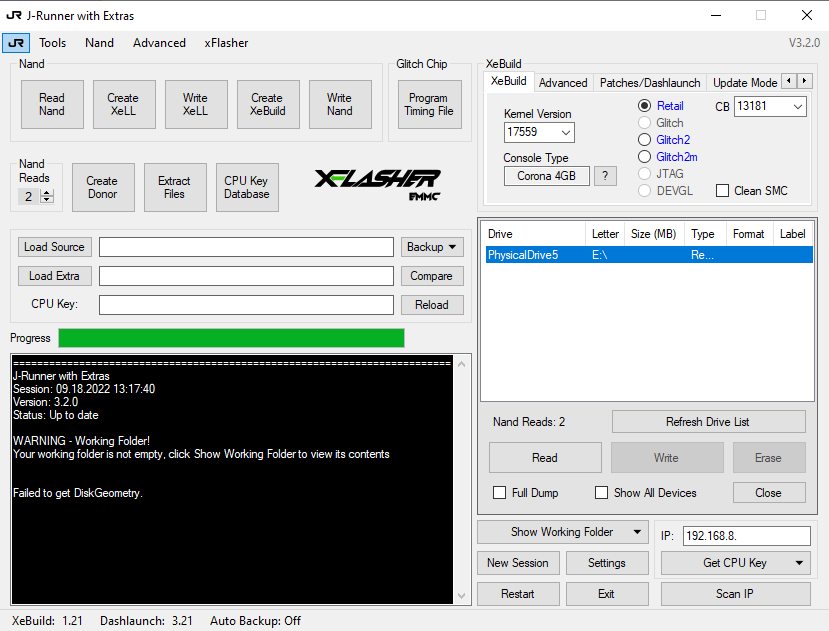Viewport: 829px width, 631px height.
Task: Decrease Nand Reads with down spinner arrow
Action: click(x=47, y=200)
